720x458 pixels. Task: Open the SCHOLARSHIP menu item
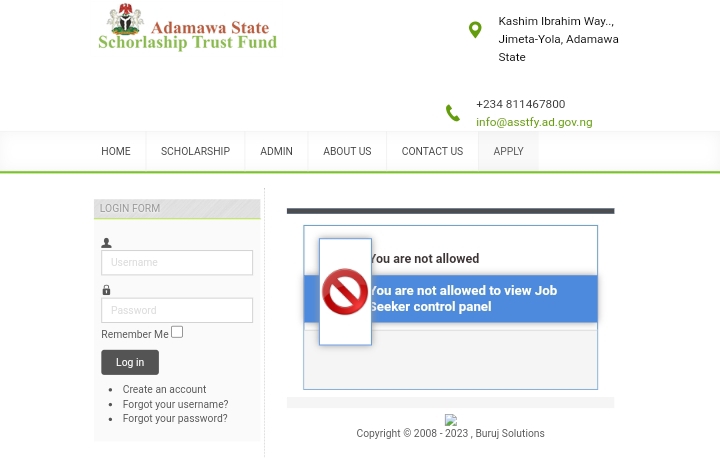pos(195,151)
